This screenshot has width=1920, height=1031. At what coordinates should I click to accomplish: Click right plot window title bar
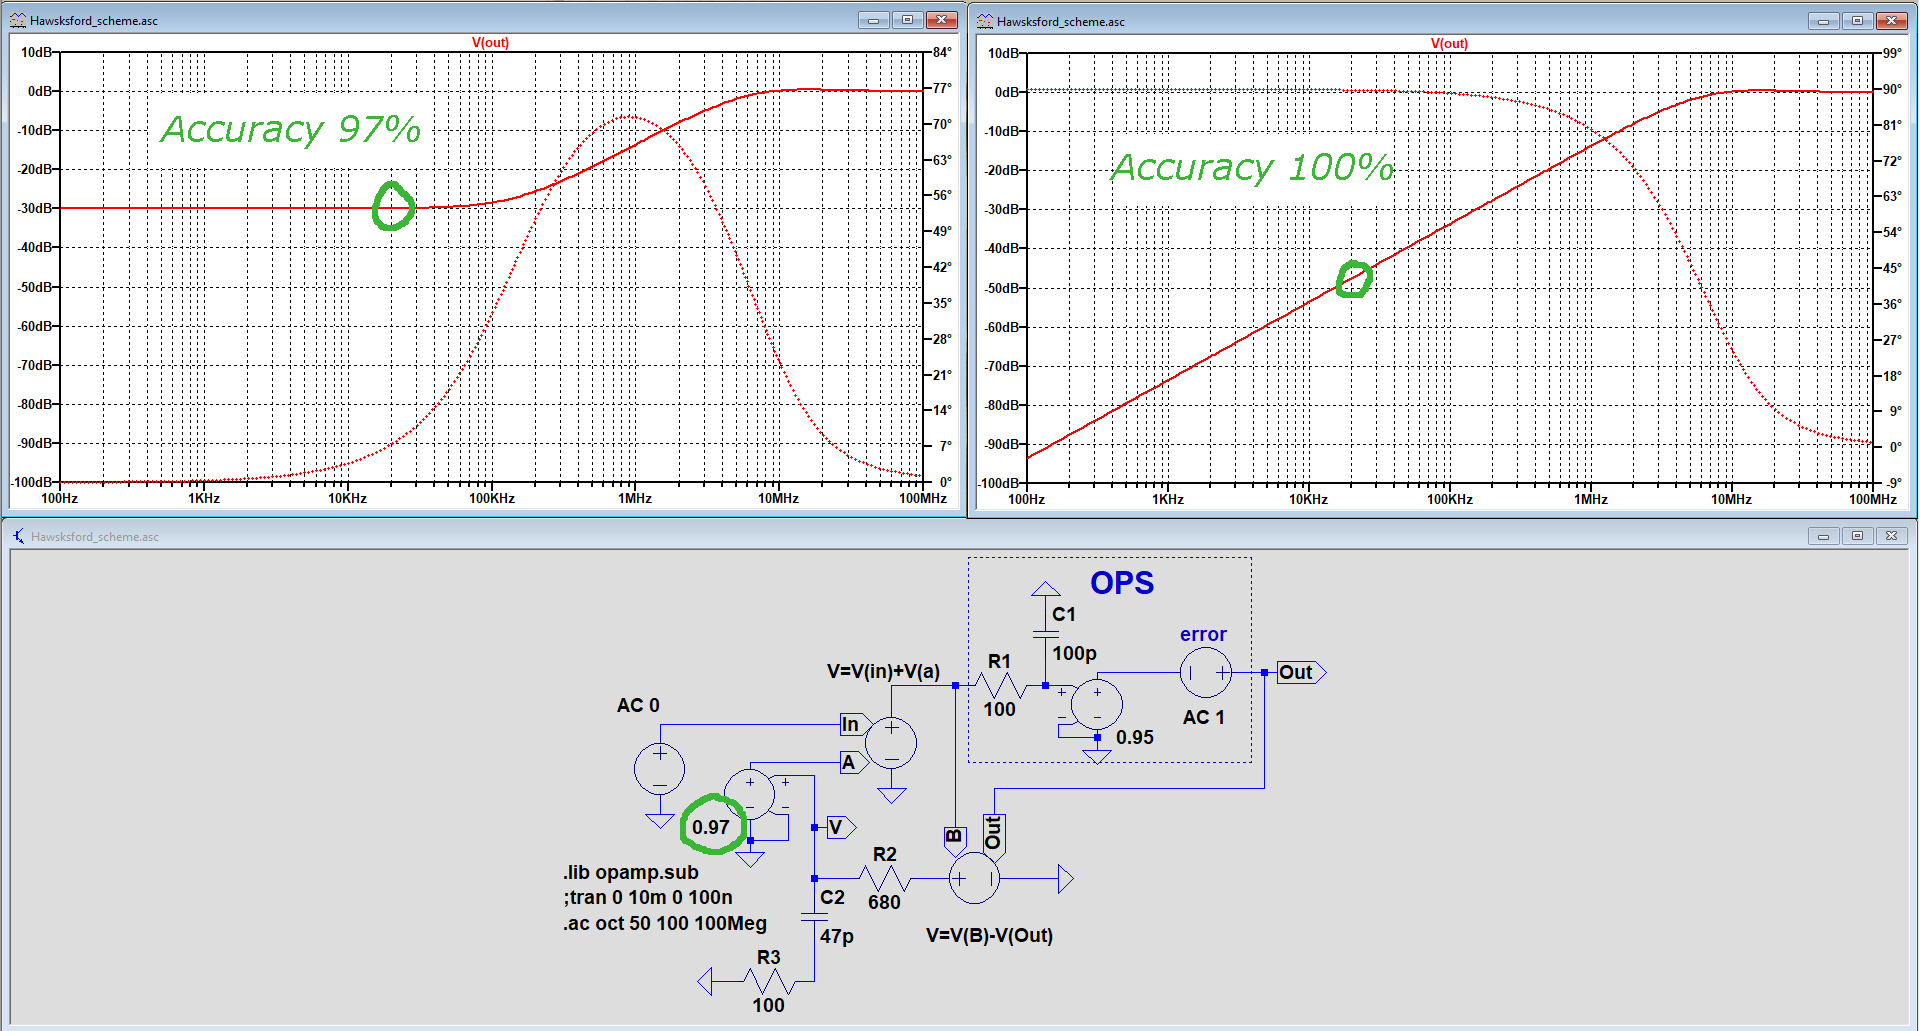pyautogui.click(x=1441, y=21)
